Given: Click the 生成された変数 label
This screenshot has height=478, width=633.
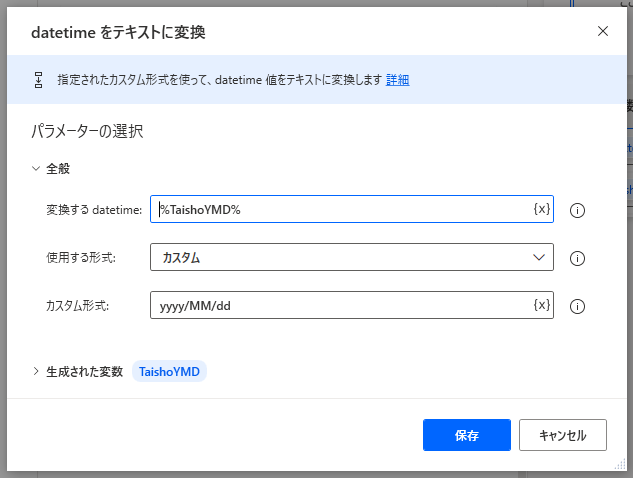Looking at the screenshot, I should click(84, 371).
